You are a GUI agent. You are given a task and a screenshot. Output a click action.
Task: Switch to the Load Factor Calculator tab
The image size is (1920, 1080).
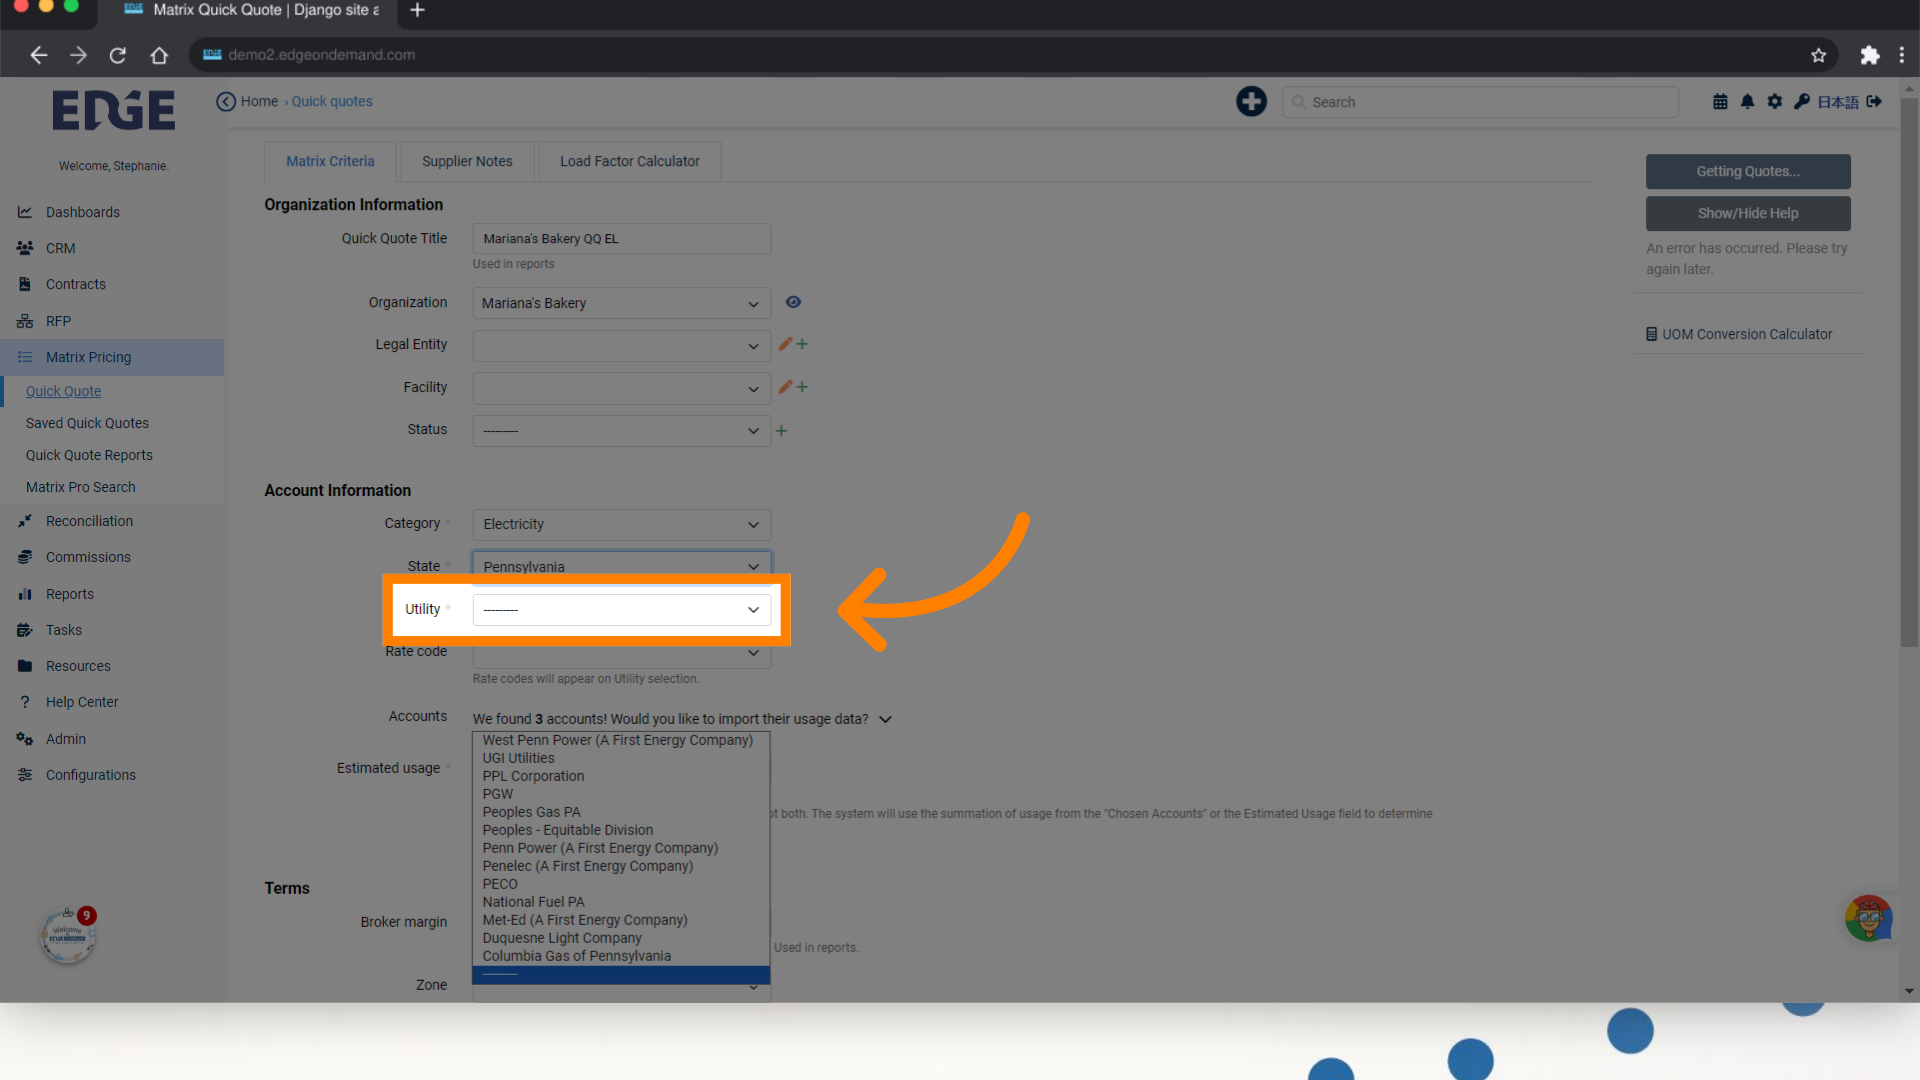pyautogui.click(x=630, y=161)
